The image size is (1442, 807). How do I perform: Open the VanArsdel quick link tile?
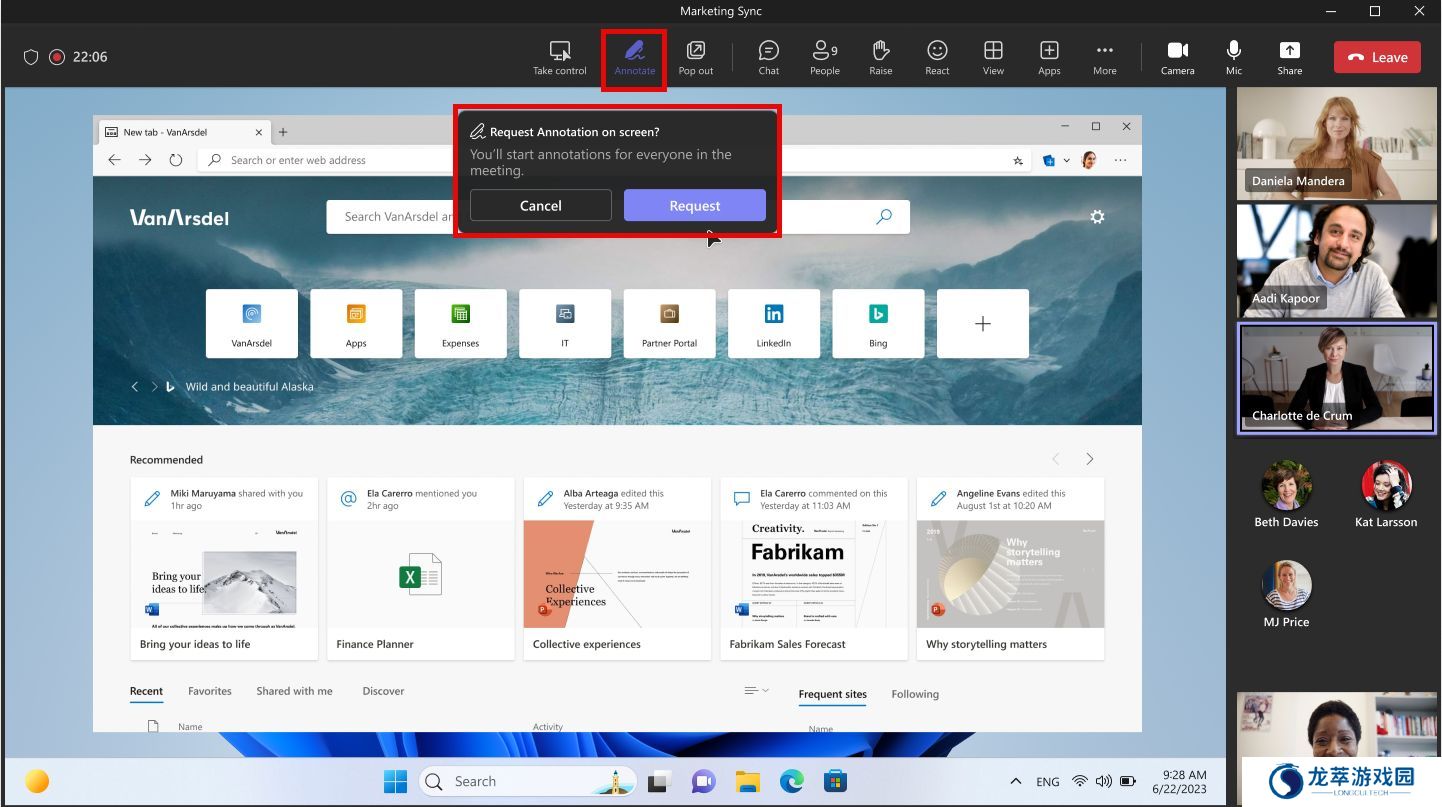point(252,324)
